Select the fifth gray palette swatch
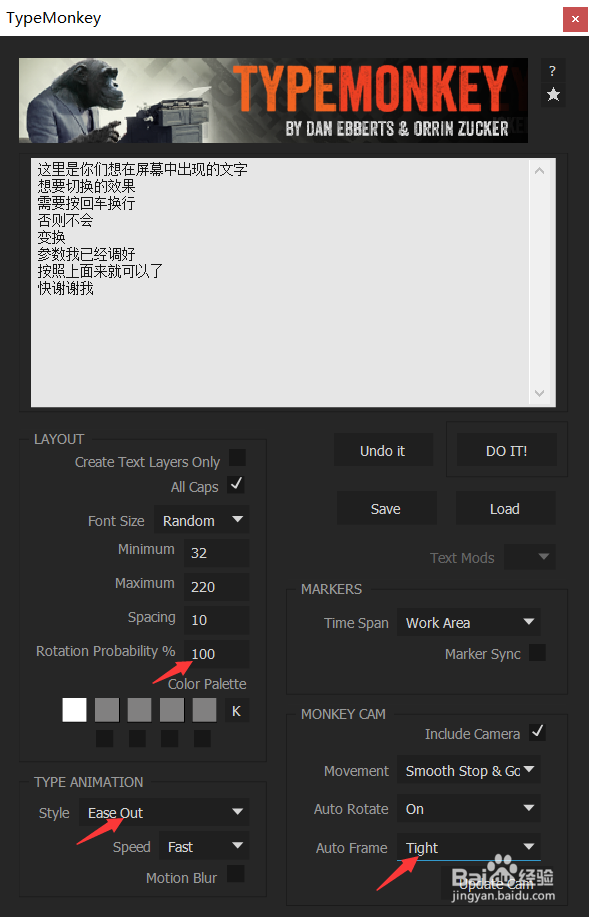589x917 pixels. click(x=204, y=710)
